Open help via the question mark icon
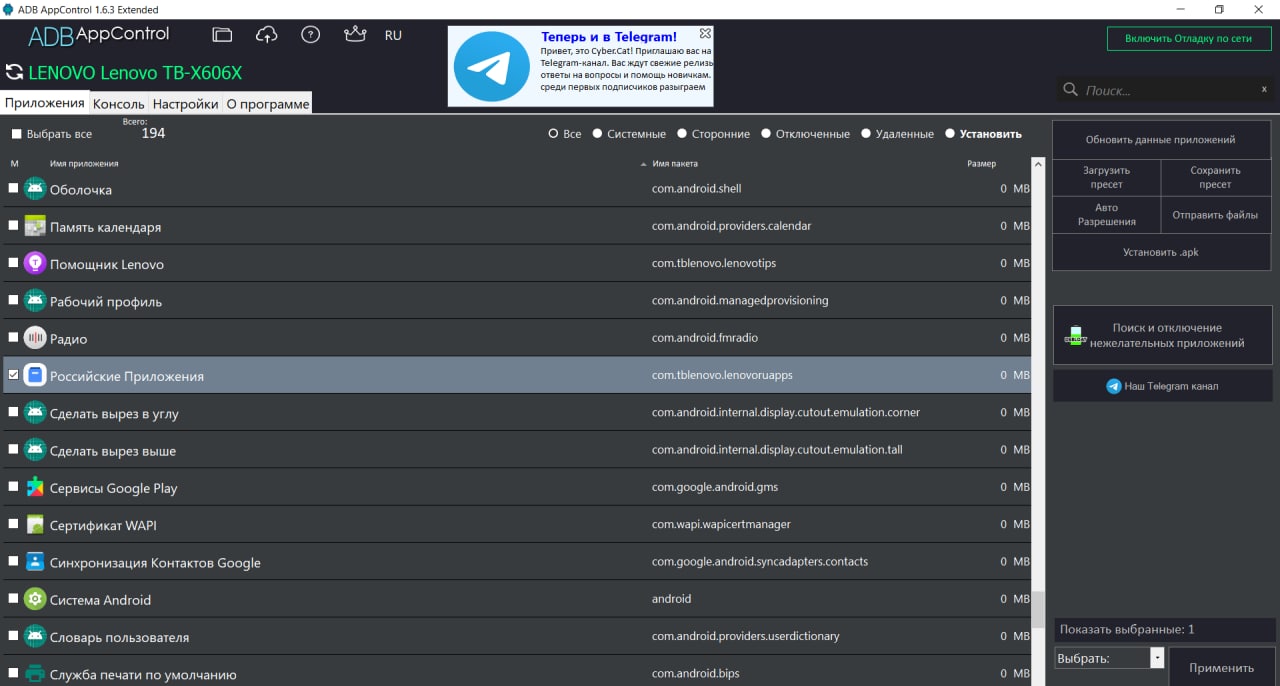Screen dimensions: 1280x686 point(311,35)
